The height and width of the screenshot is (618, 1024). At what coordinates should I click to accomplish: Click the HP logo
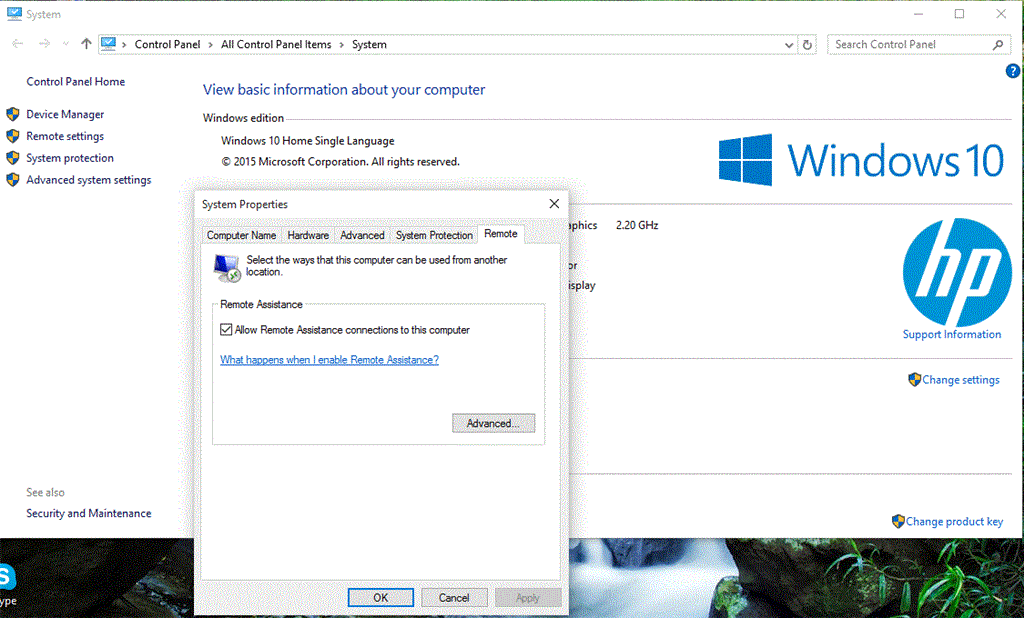click(957, 272)
